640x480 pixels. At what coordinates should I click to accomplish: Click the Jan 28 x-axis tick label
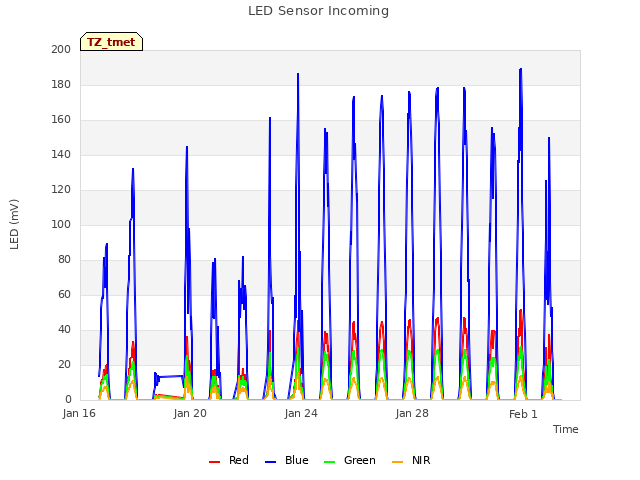tap(412, 413)
